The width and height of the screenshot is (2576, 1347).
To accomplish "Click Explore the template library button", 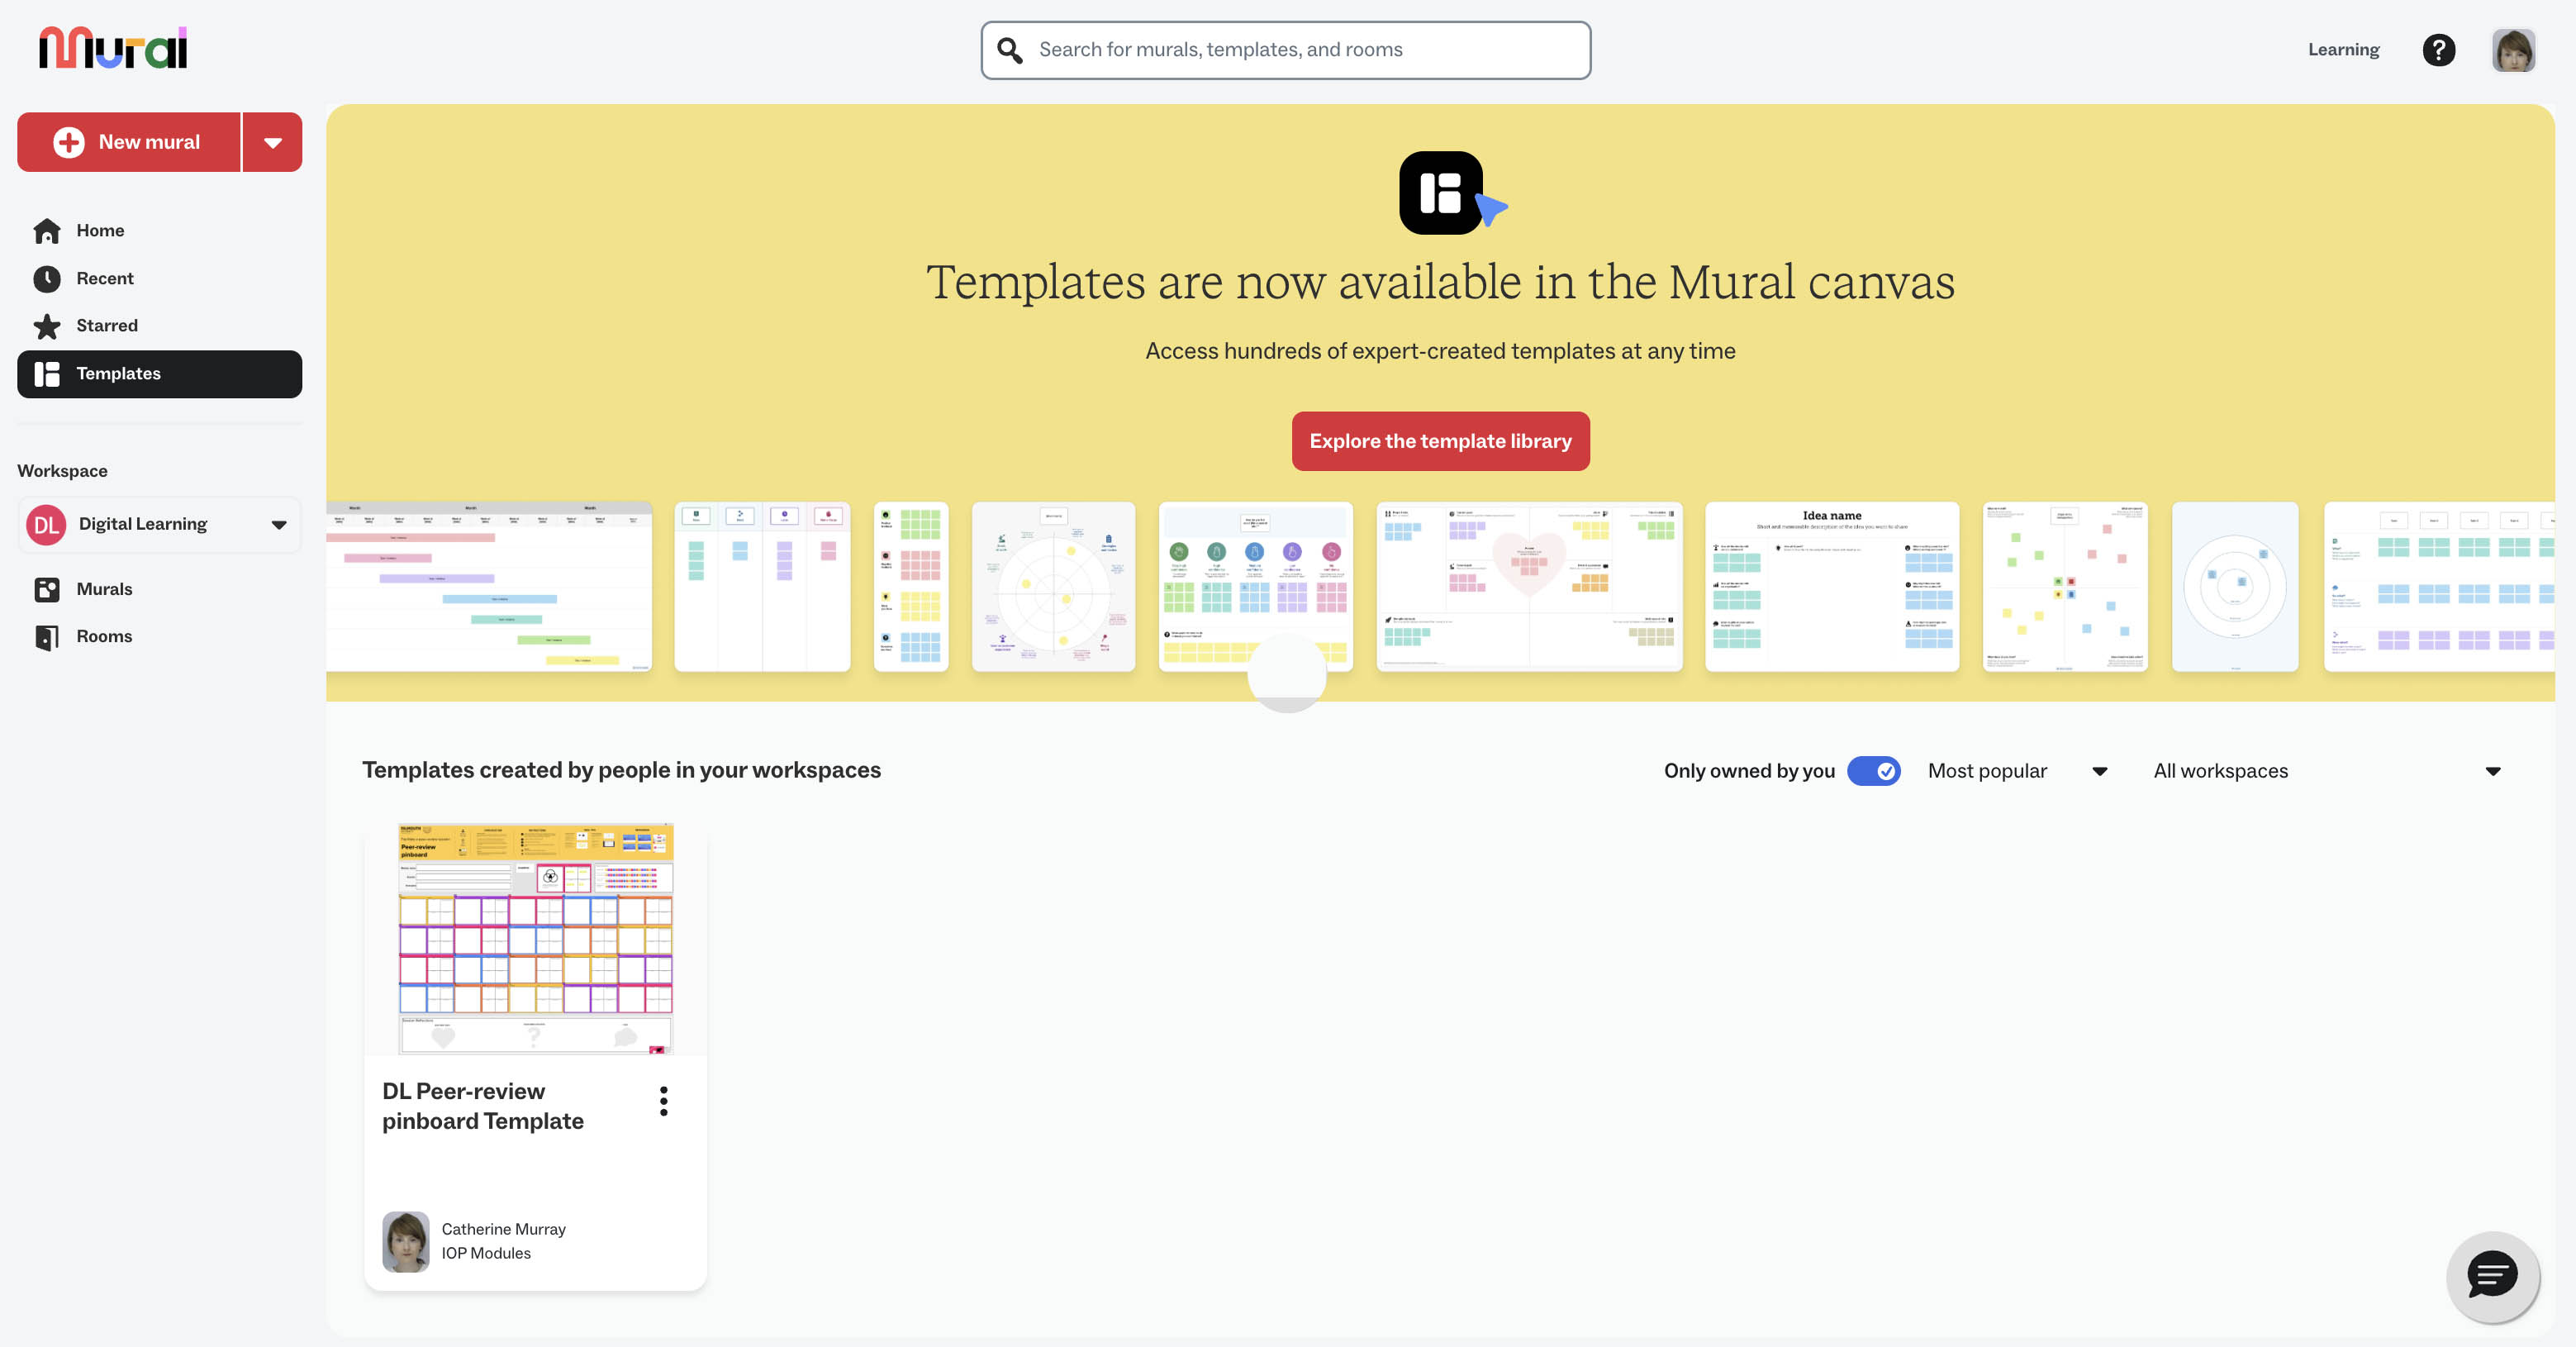I will tap(1440, 441).
